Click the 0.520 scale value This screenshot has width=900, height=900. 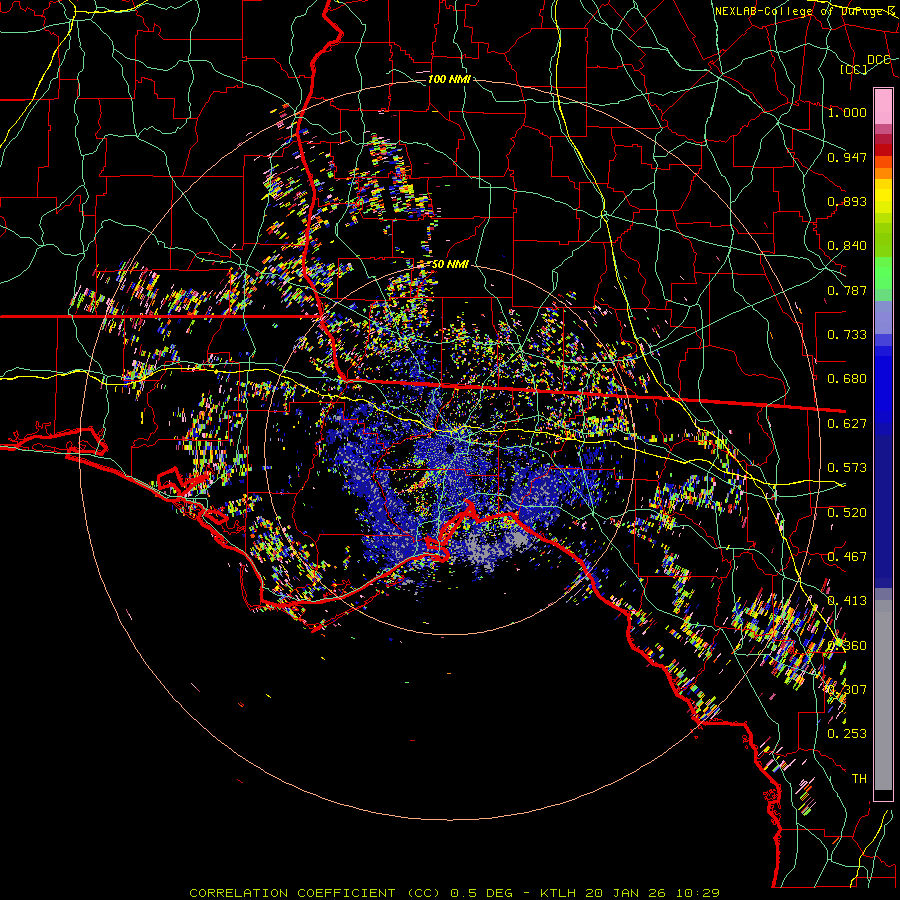[847, 513]
